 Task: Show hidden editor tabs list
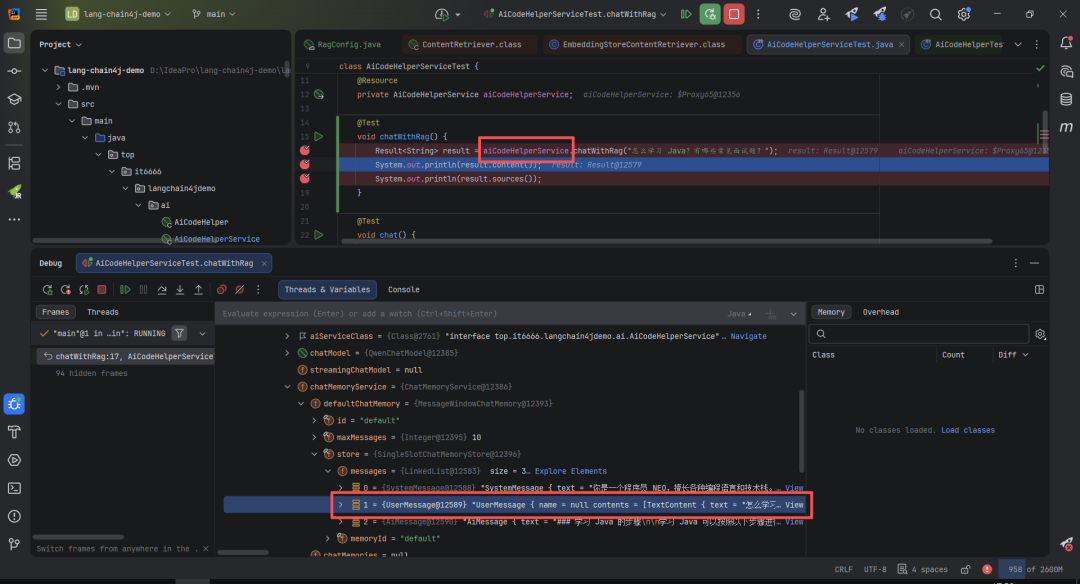[x=1018, y=44]
